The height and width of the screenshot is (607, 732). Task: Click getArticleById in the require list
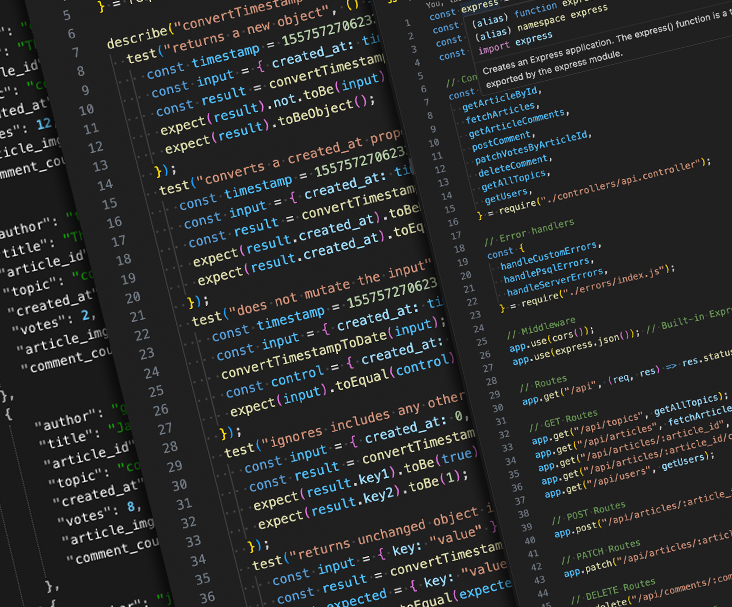click(500, 99)
